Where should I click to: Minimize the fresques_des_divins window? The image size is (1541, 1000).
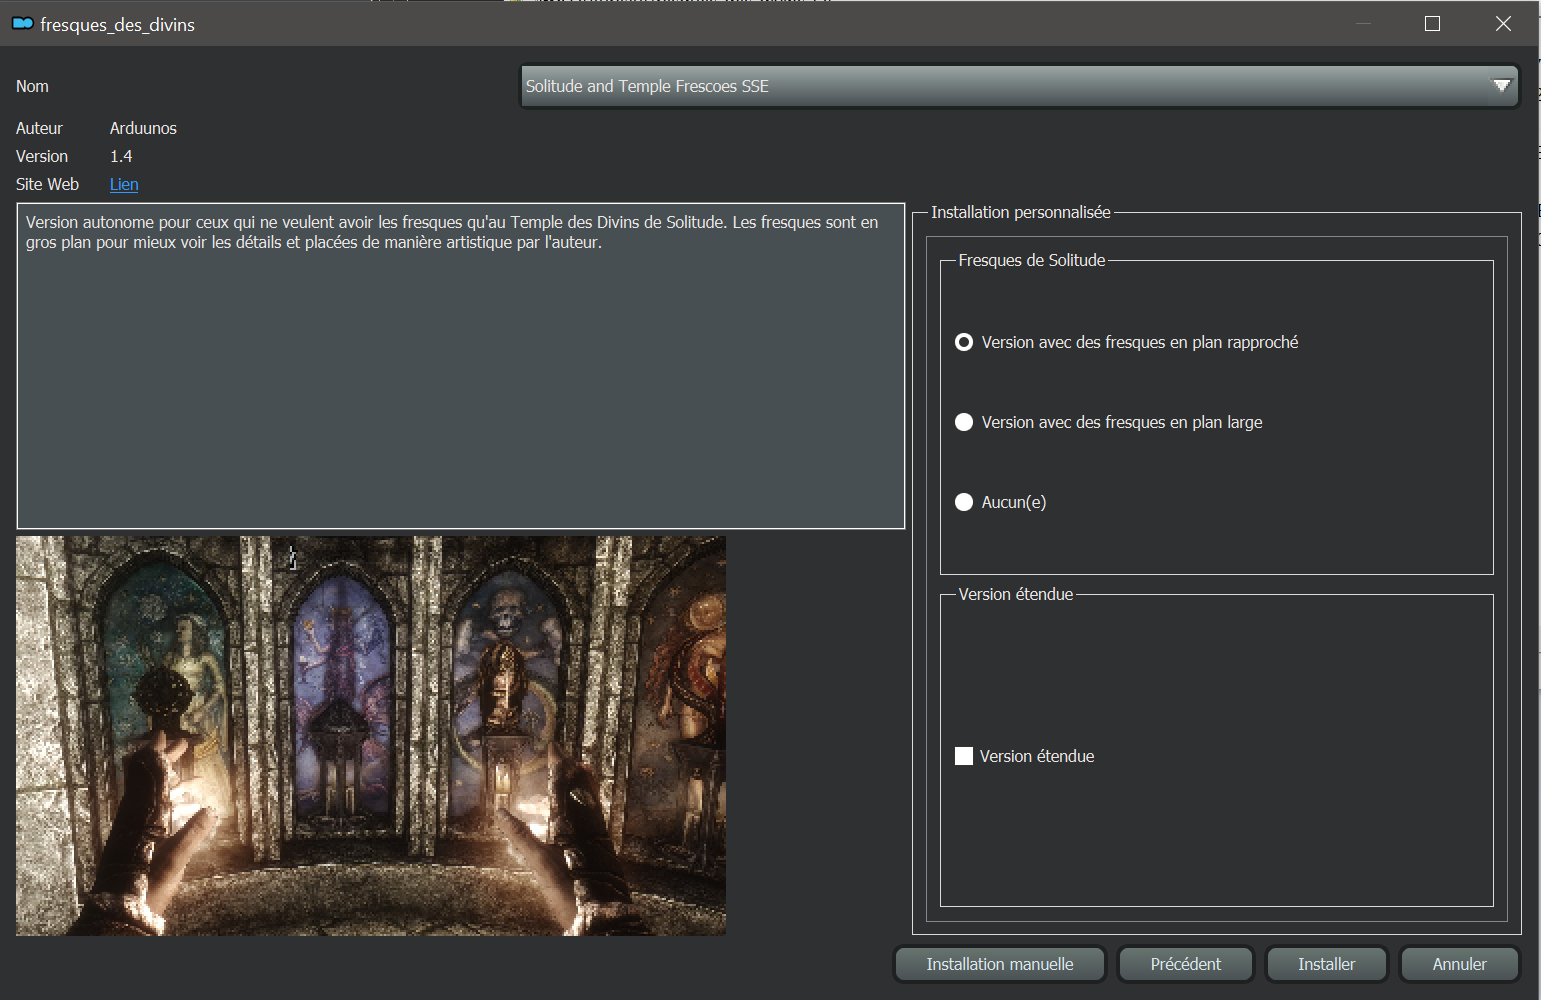[1363, 23]
